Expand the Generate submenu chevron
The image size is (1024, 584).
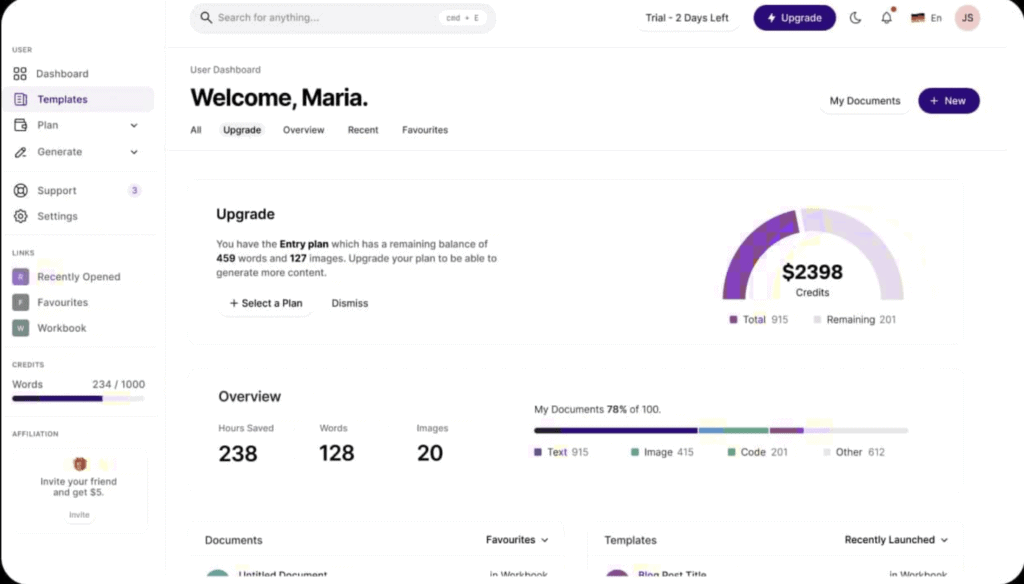[134, 152]
